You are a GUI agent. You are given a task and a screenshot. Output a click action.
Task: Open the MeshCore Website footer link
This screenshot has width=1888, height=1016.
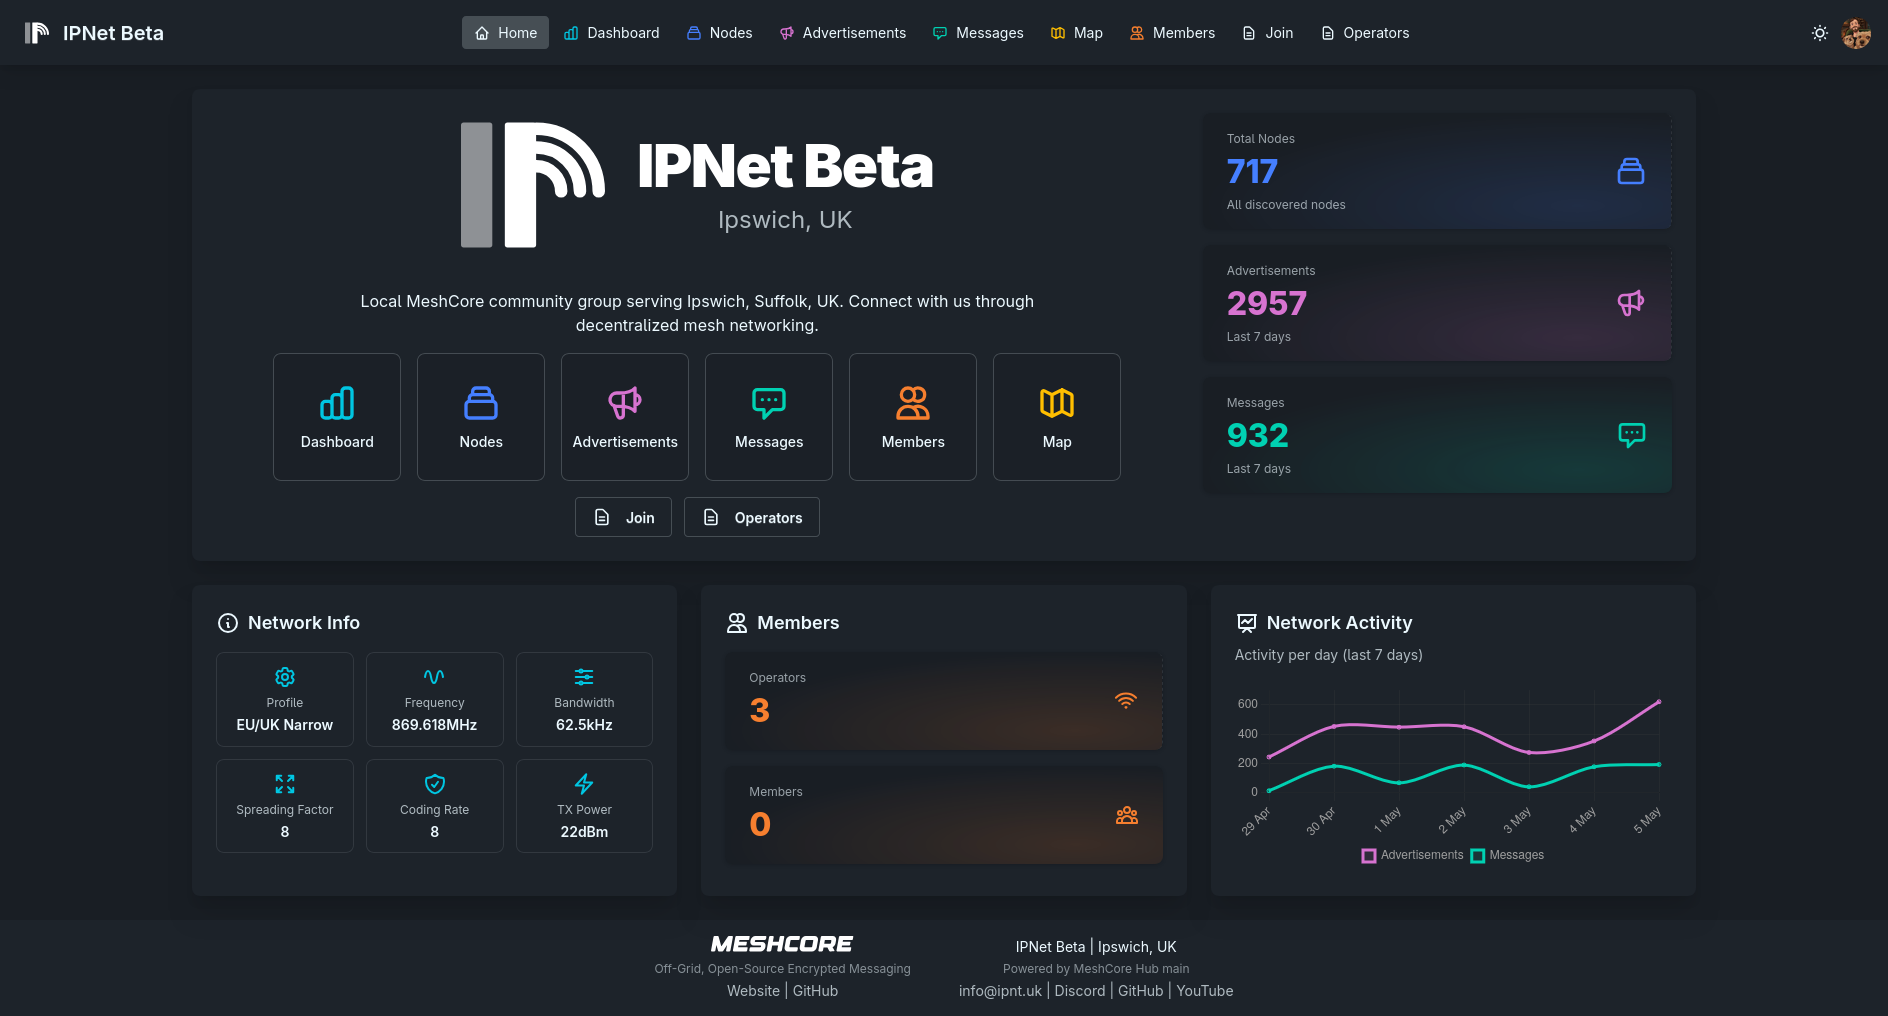(753, 991)
